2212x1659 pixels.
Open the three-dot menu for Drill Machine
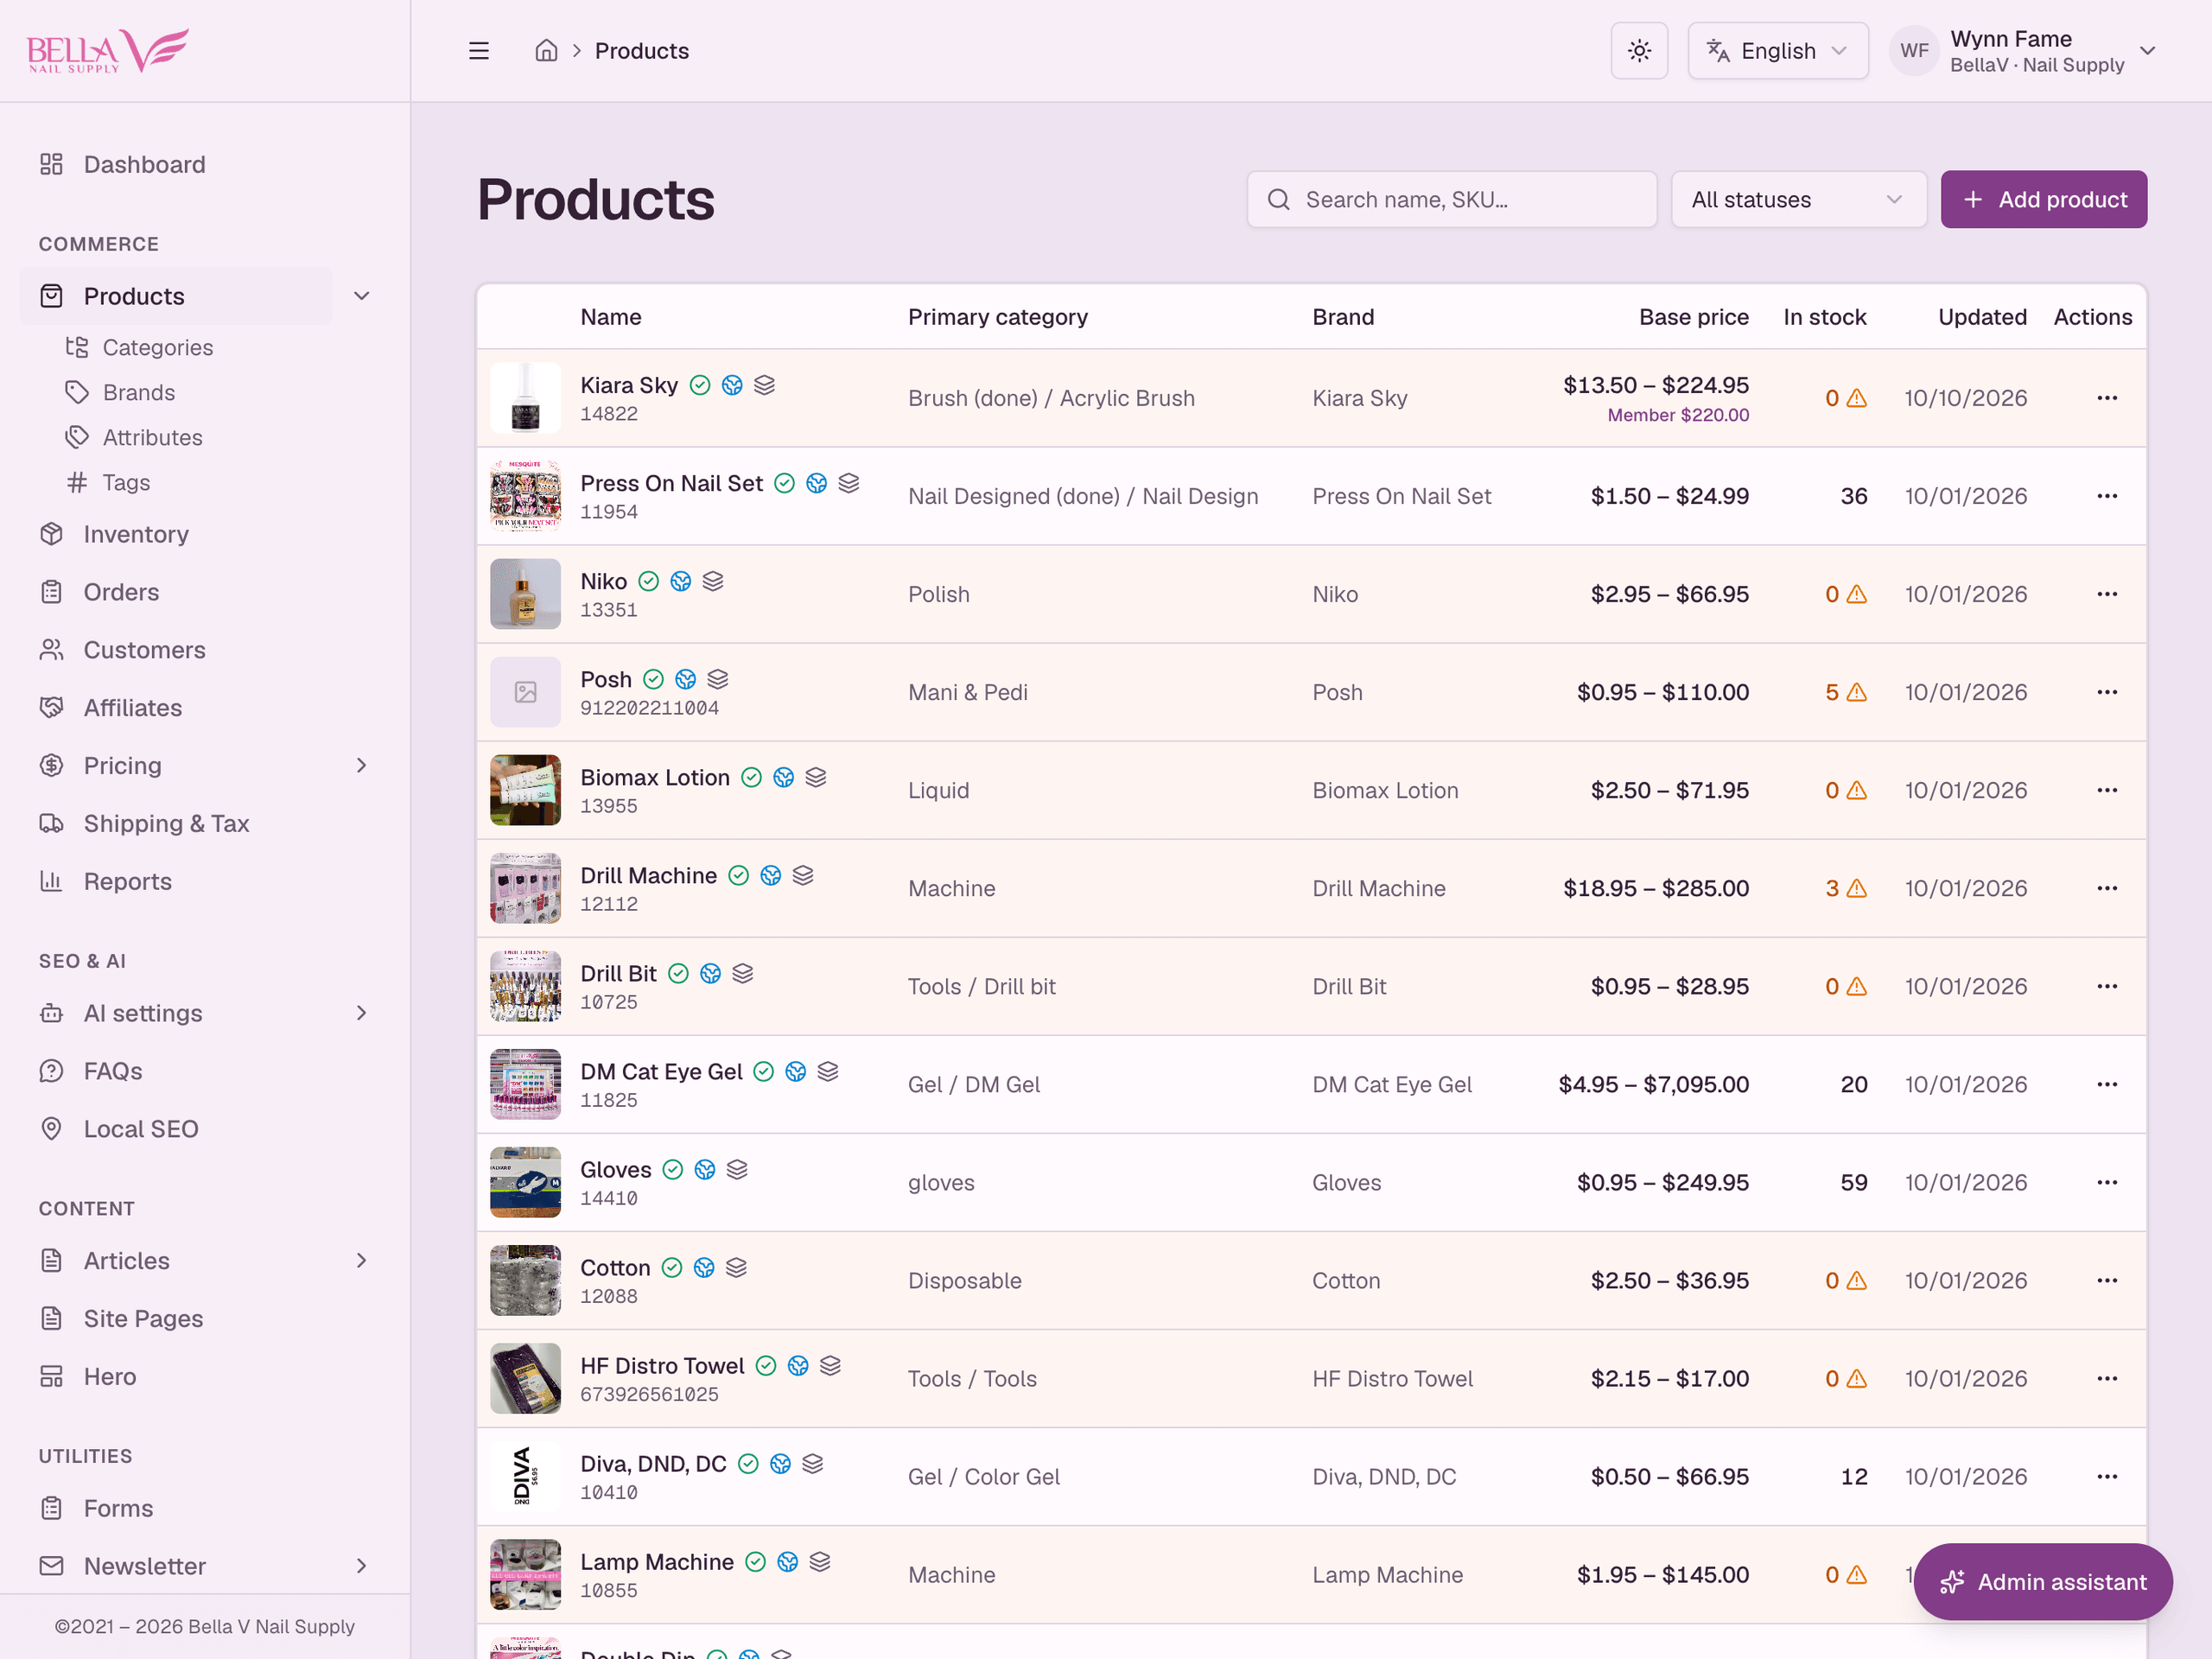click(x=2107, y=888)
